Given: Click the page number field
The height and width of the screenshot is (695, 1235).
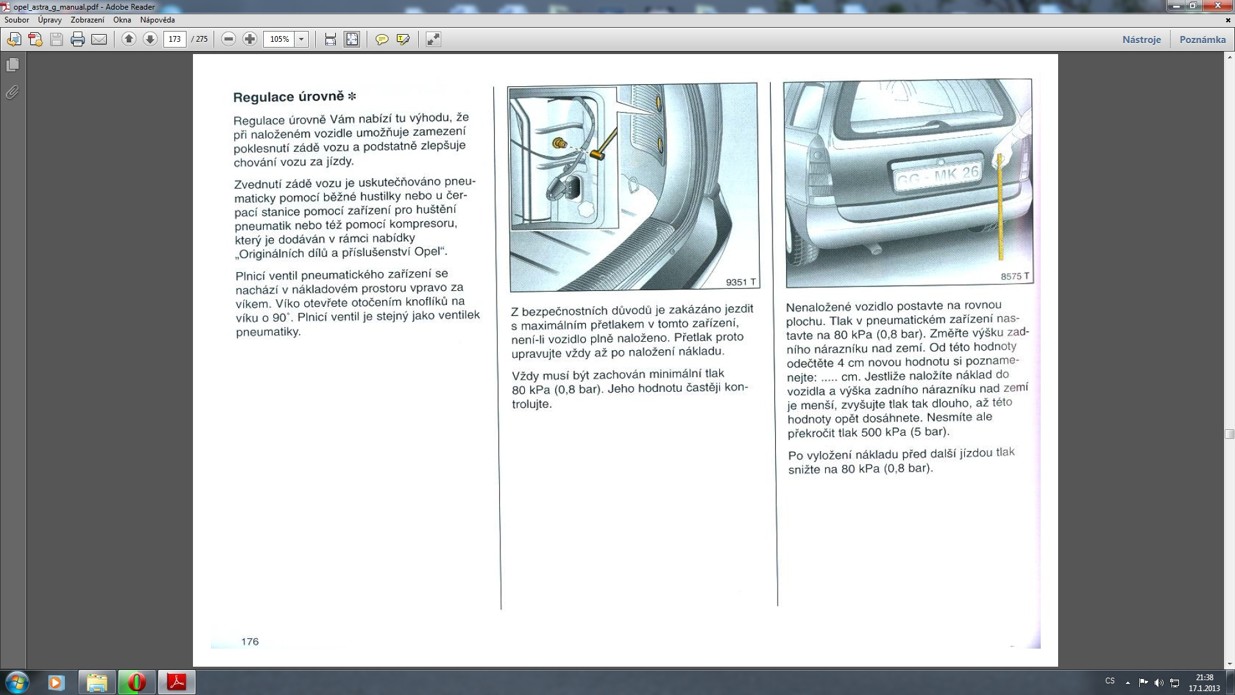Looking at the screenshot, I should (x=175, y=39).
